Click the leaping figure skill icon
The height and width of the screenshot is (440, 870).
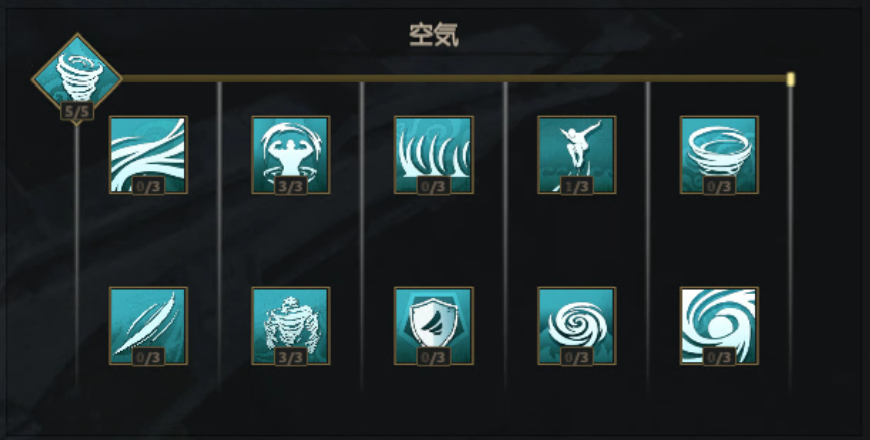[x=576, y=155]
